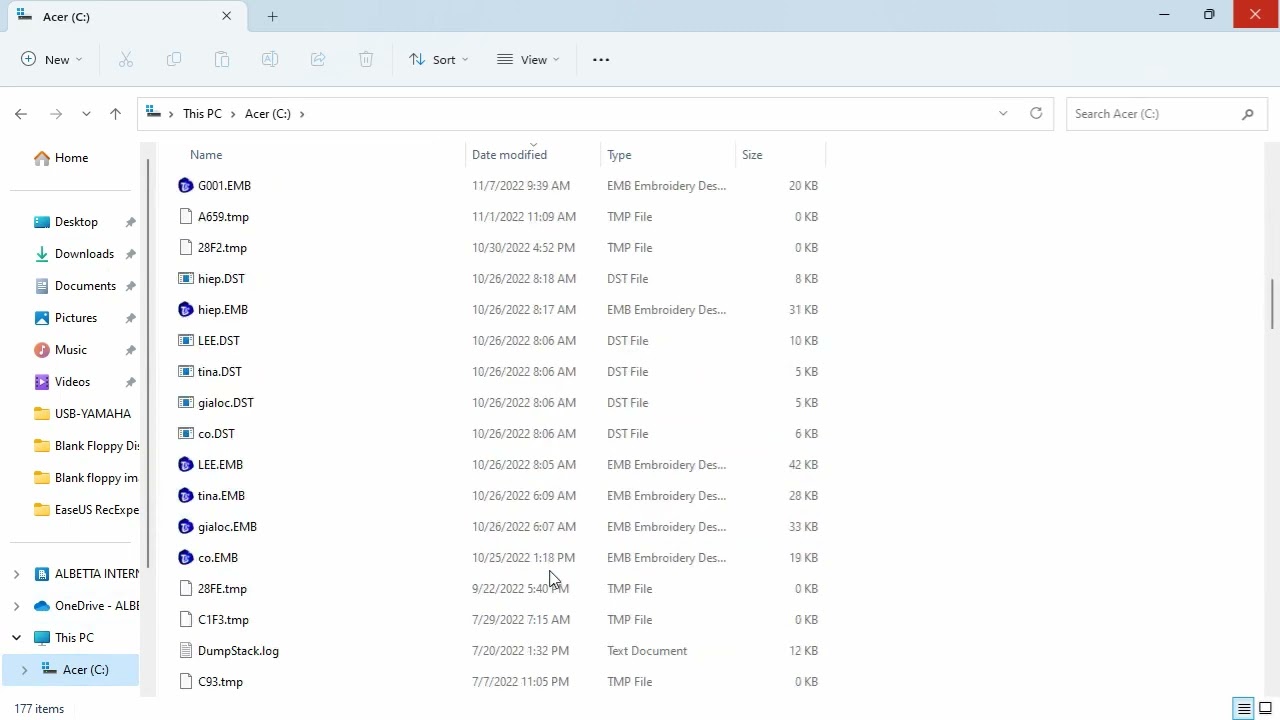This screenshot has width=1280, height=720.
Task: Collapse the This PC tree node
Action: [16, 638]
